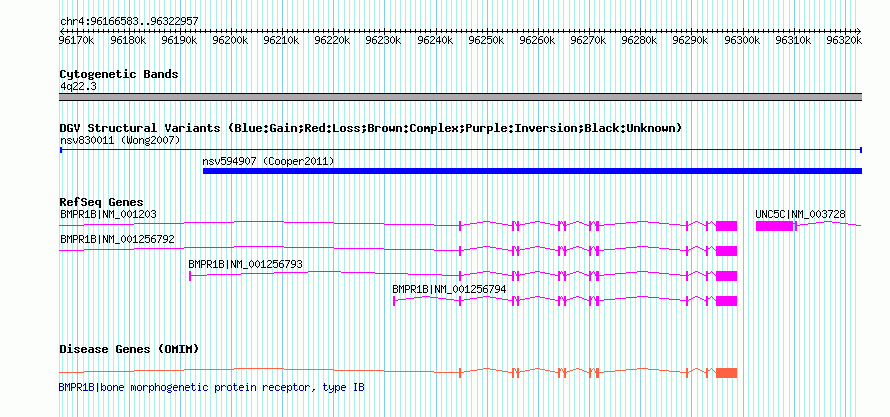Open the BMPR1B|NM_001256793 transcript label
Viewport: 890px width, 417px height.
(245, 264)
